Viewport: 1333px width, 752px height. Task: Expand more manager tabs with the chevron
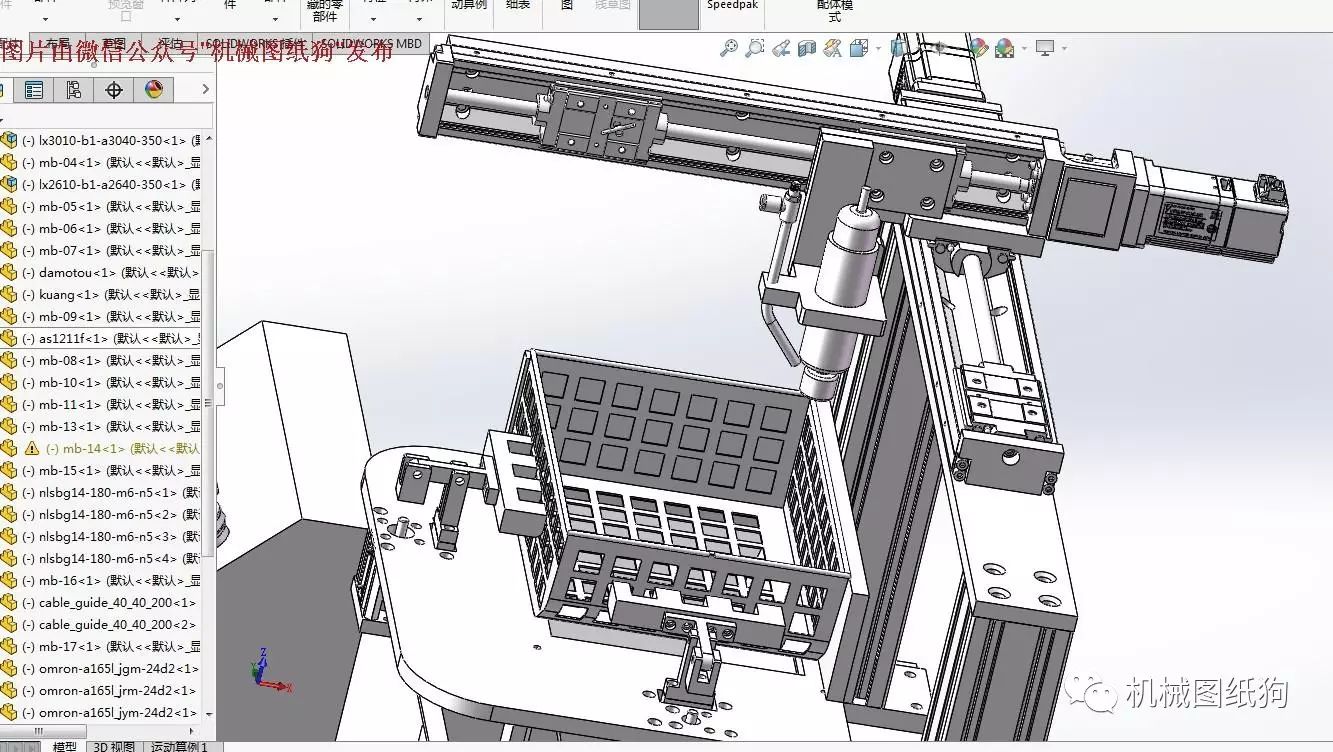205,90
